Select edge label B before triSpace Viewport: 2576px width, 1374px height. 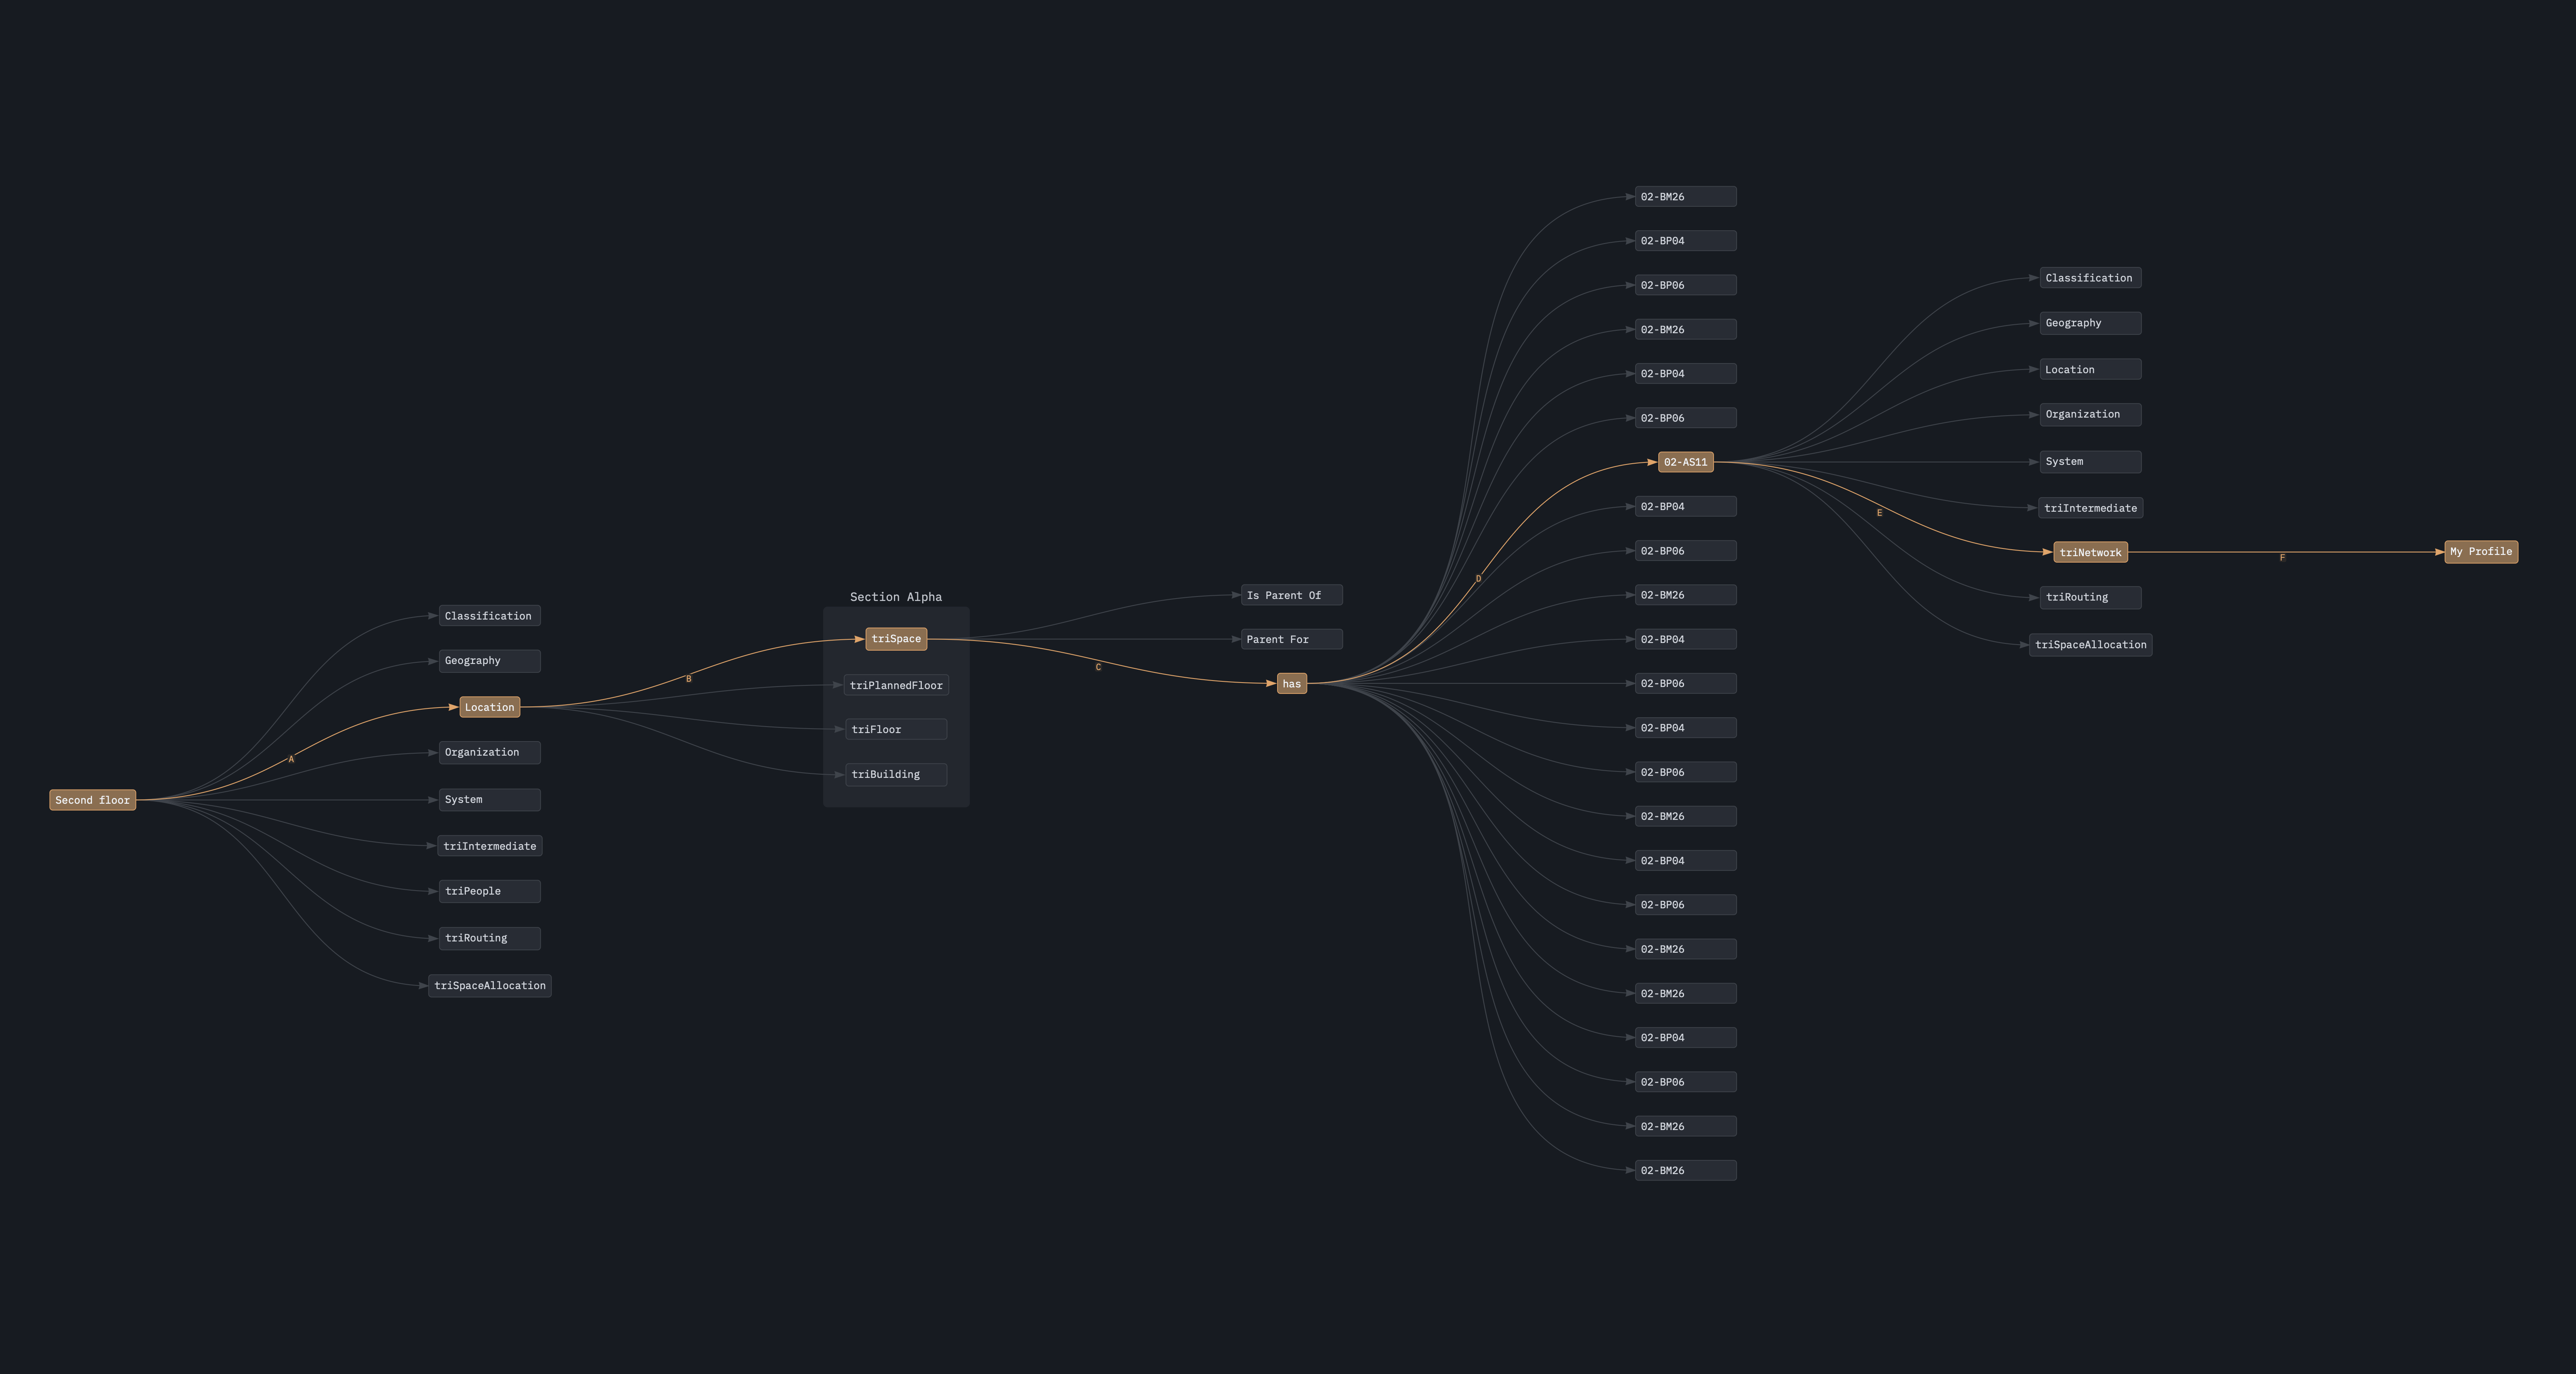688,679
